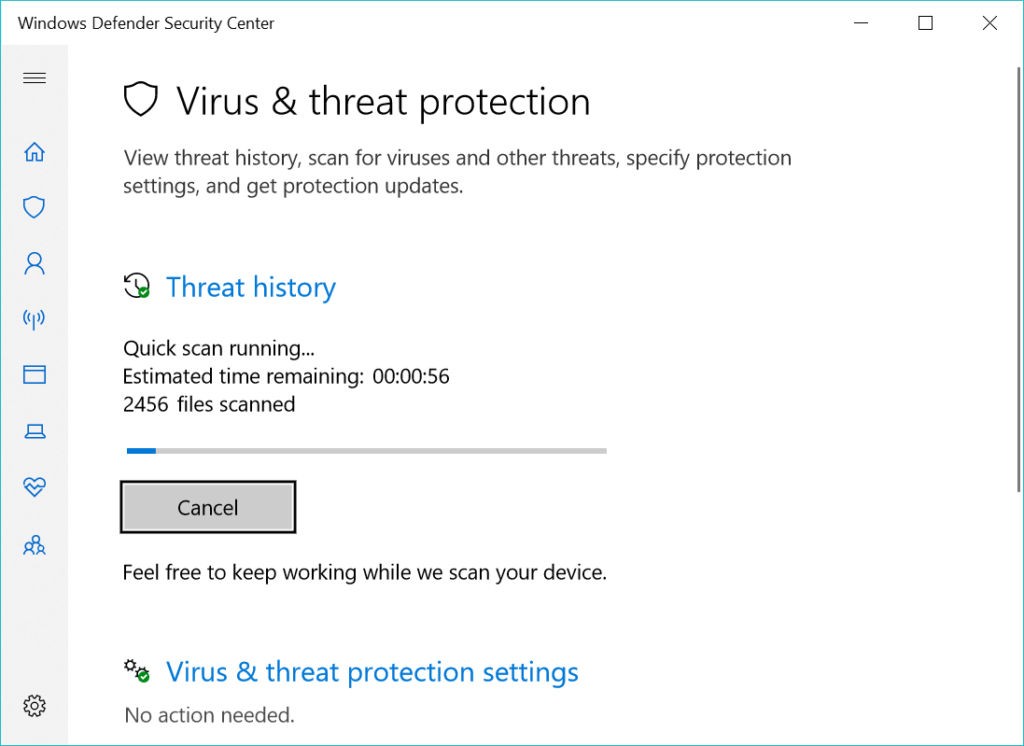Click the Threat history clock icon
The width and height of the screenshot is (1024, 746).
coord(136,286)
